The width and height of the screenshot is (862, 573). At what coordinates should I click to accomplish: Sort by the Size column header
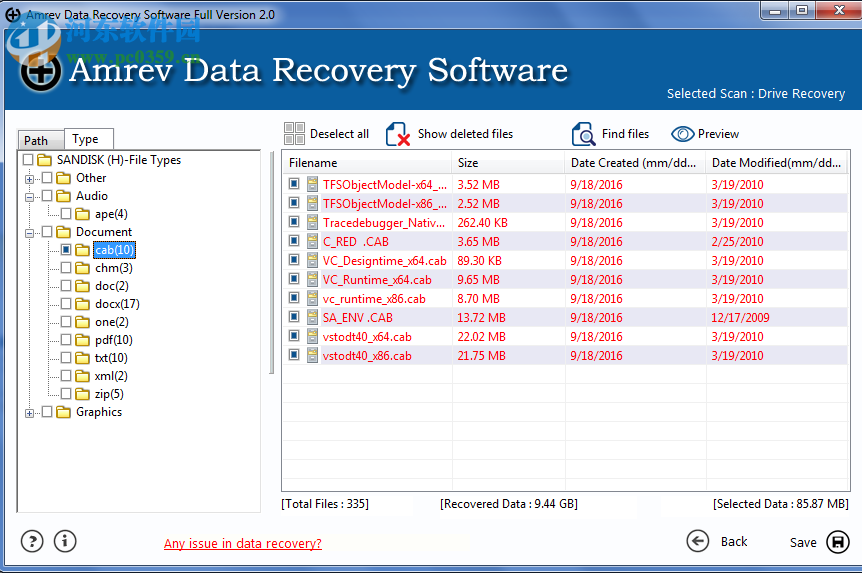509,163
